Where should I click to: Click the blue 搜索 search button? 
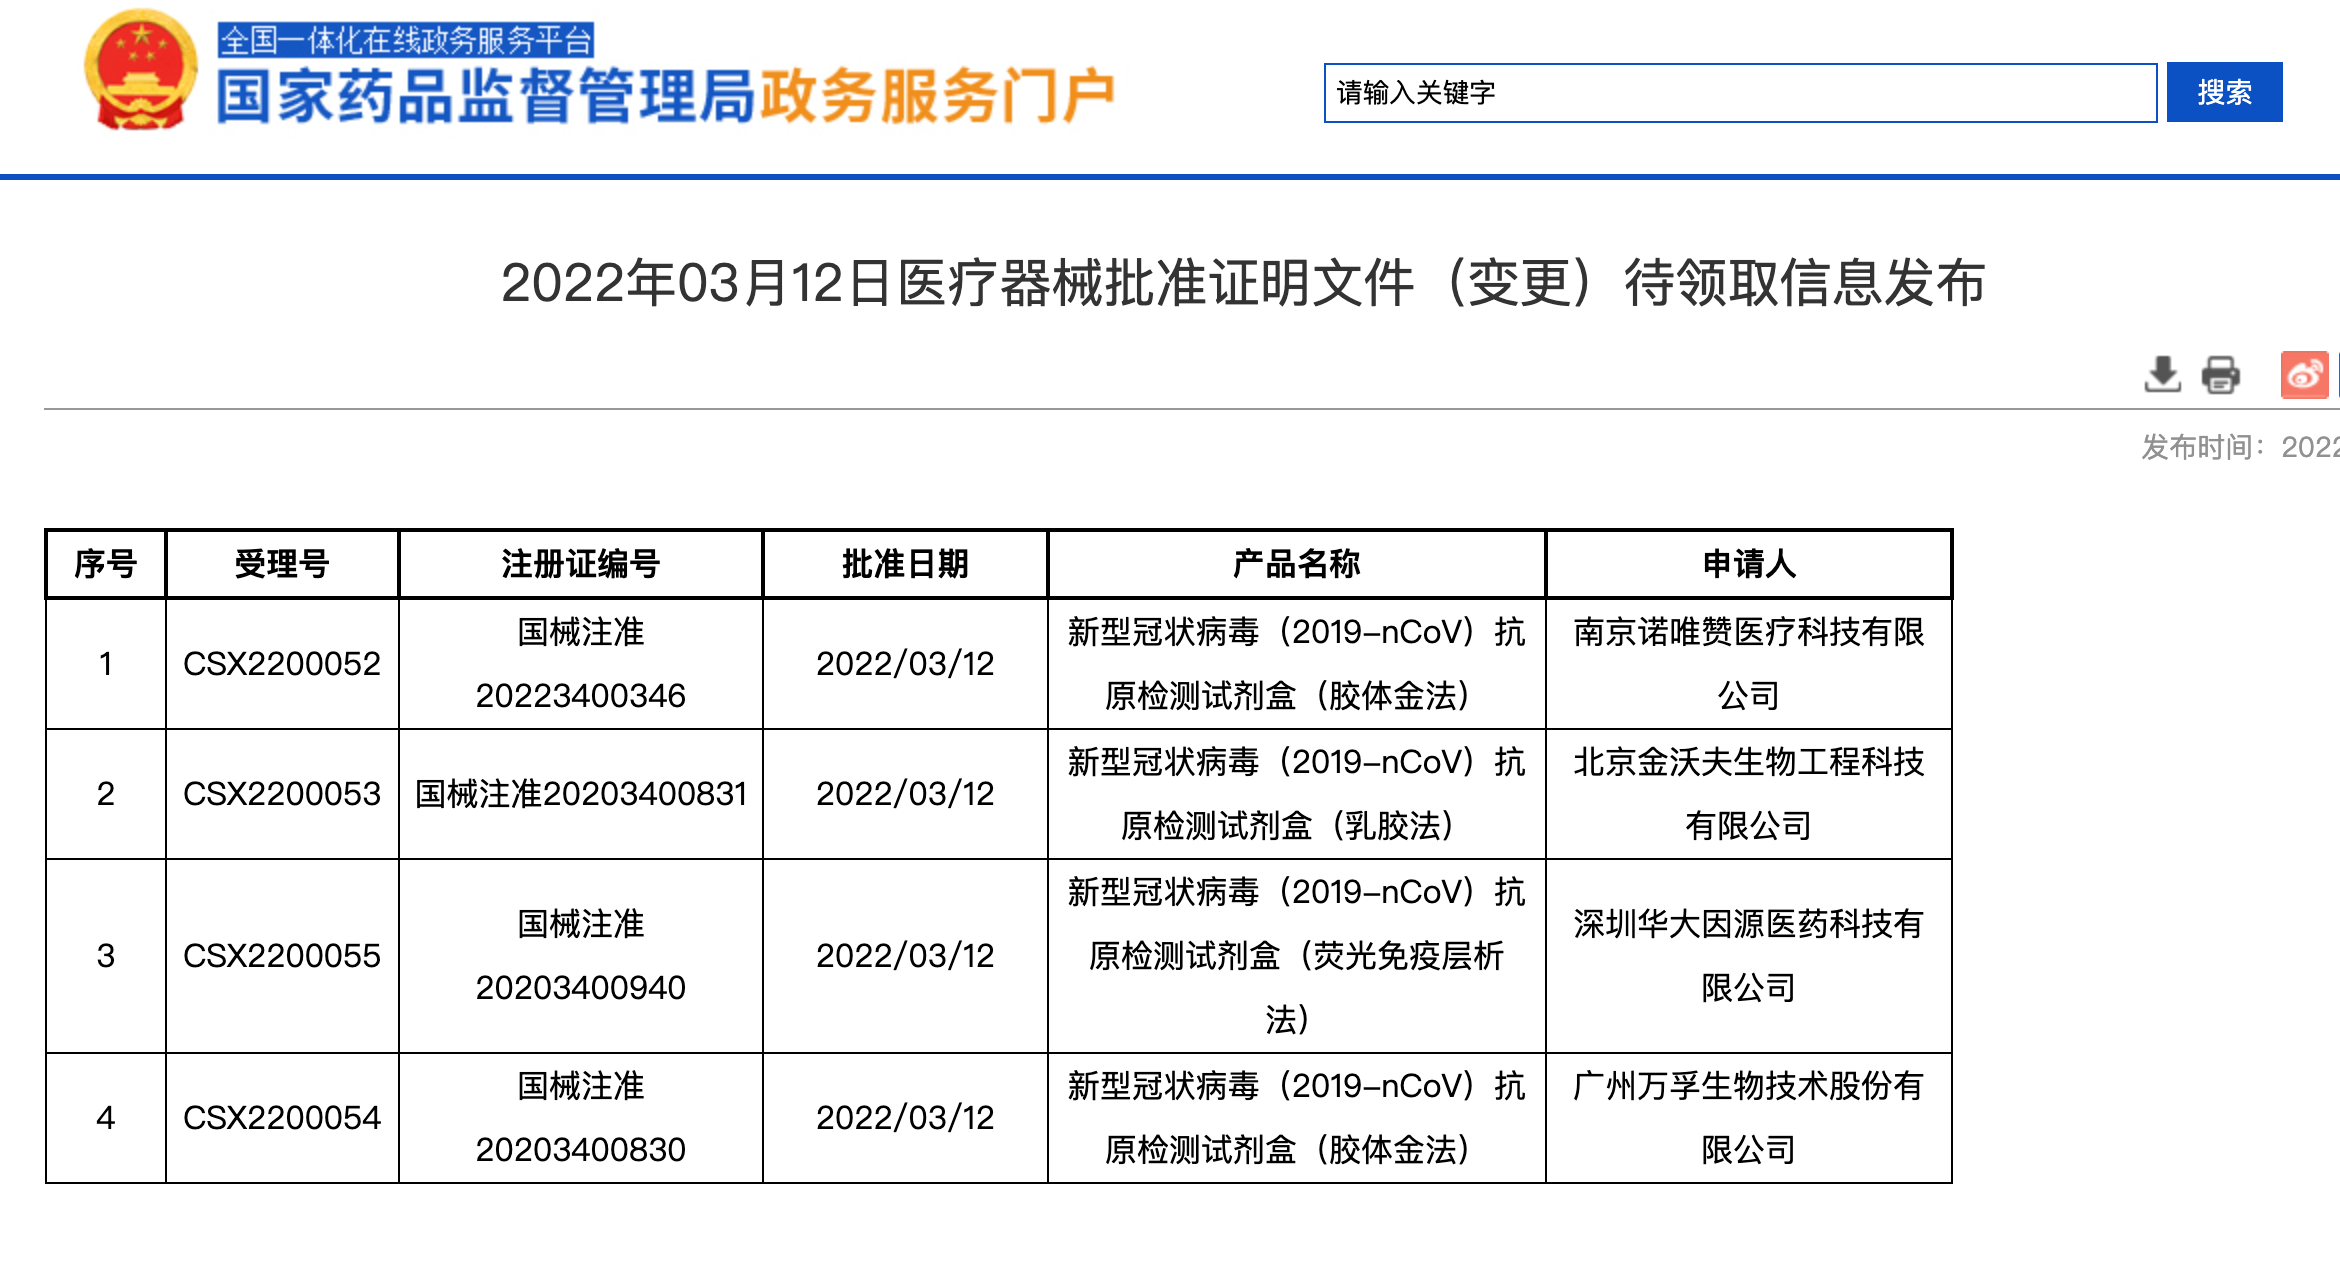(2224, 92)
